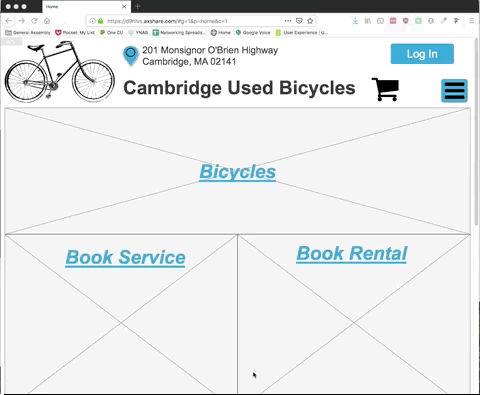Viewport: 480px width, 395px height.
Task: Click the bicycle logo image
Action: tap(60, 72)
